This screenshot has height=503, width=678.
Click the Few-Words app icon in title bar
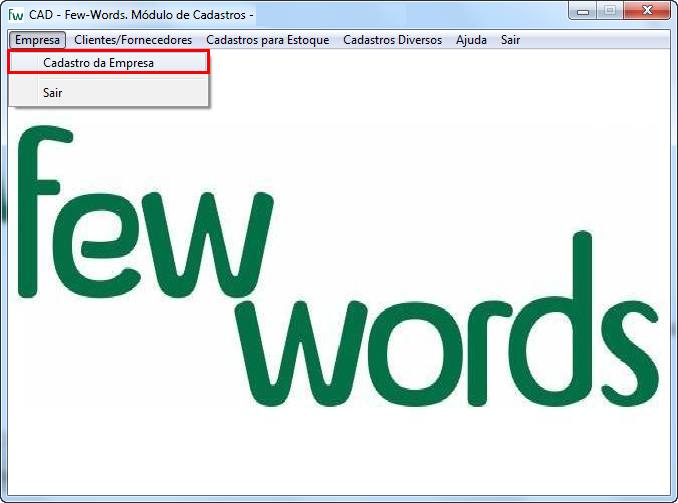coord(16,14)
